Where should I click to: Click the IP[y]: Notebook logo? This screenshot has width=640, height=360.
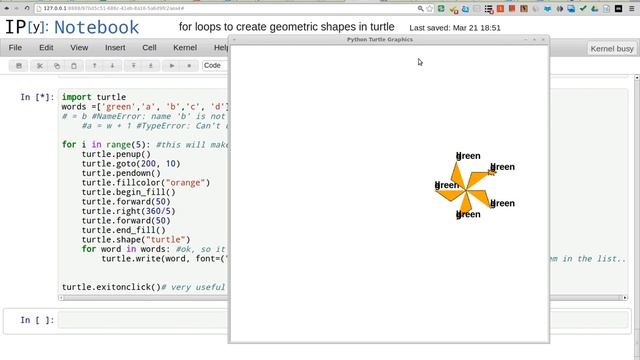click(x=72, y=27)
